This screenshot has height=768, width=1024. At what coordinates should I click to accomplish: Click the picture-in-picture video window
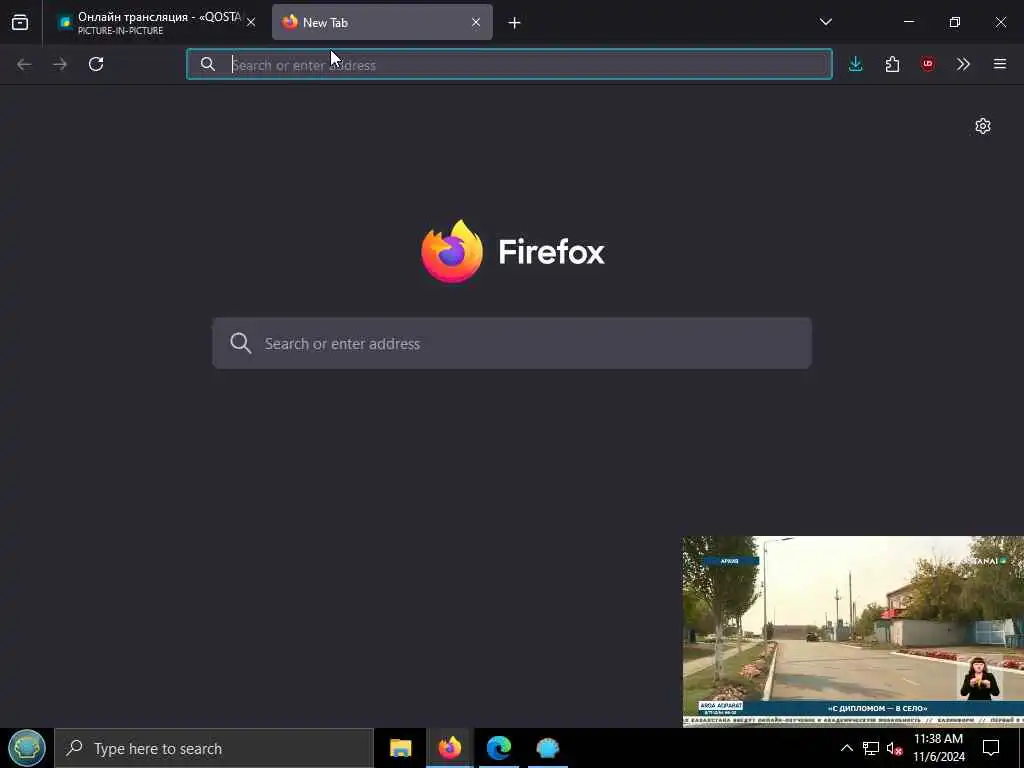click(853, 632)
